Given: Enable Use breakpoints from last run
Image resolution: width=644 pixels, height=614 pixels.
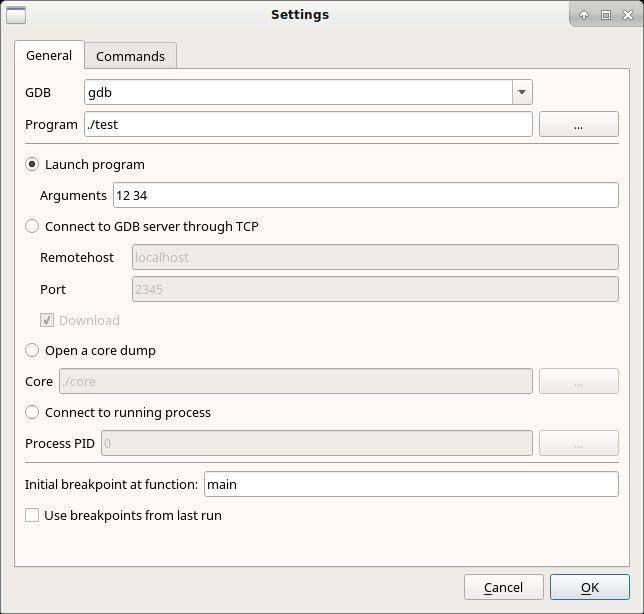Looking at the screenshot, I should pos(32,515).
